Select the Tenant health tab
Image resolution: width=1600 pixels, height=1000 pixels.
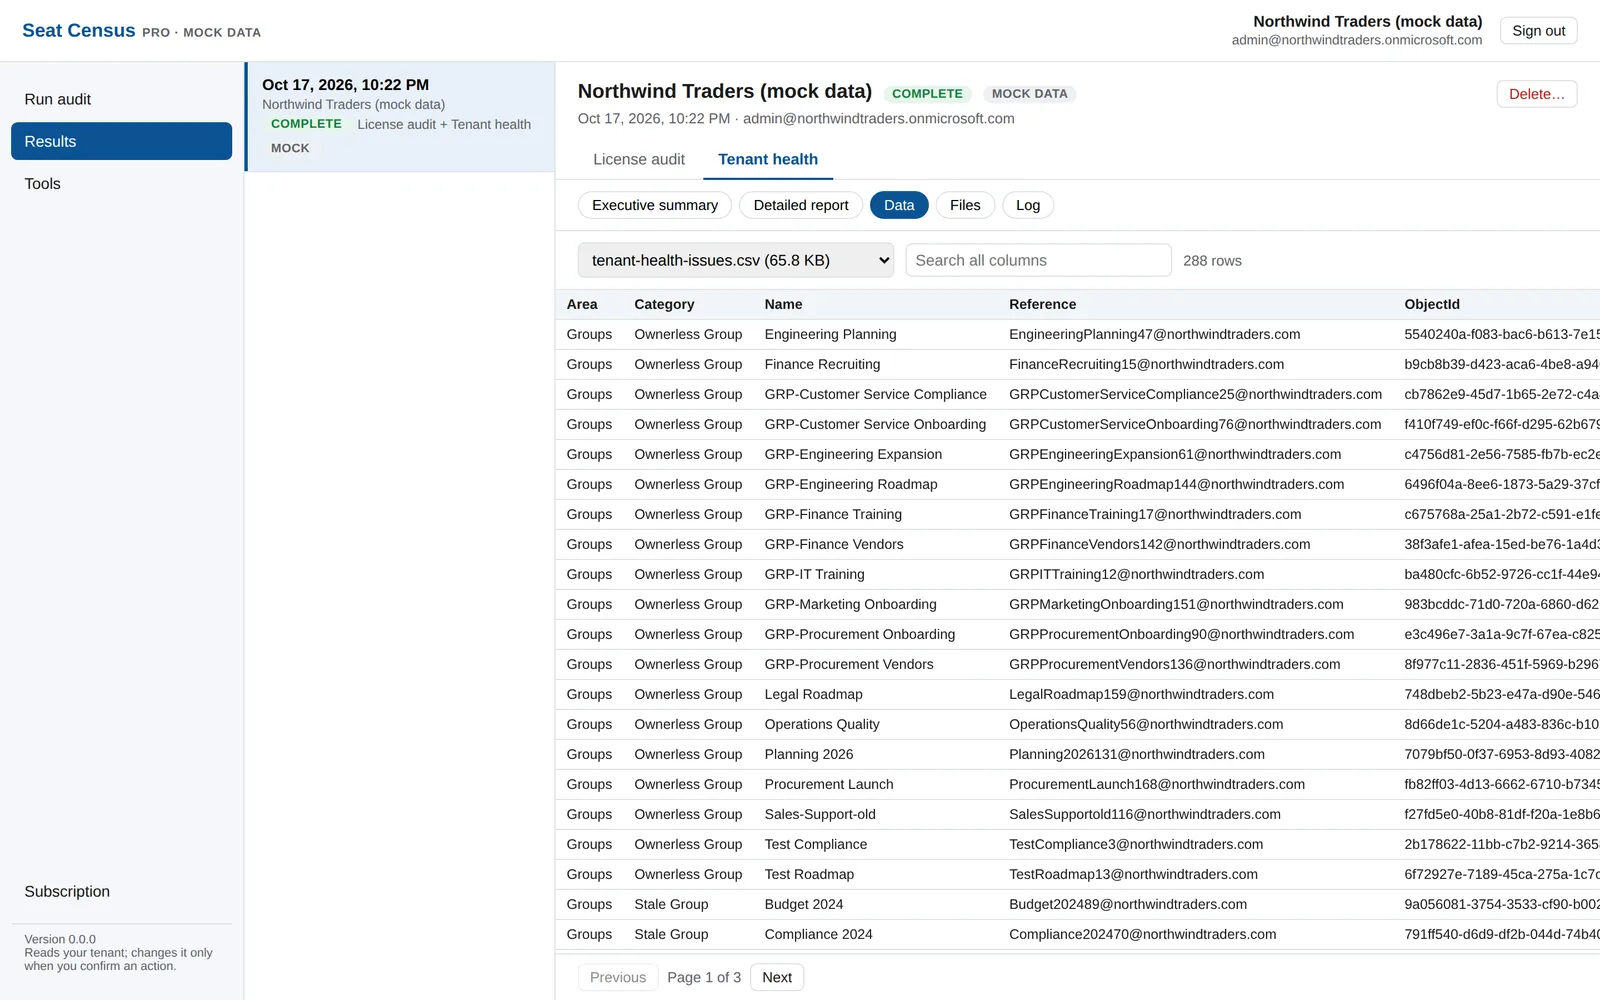pyautogui.click(x=768, y=159)
